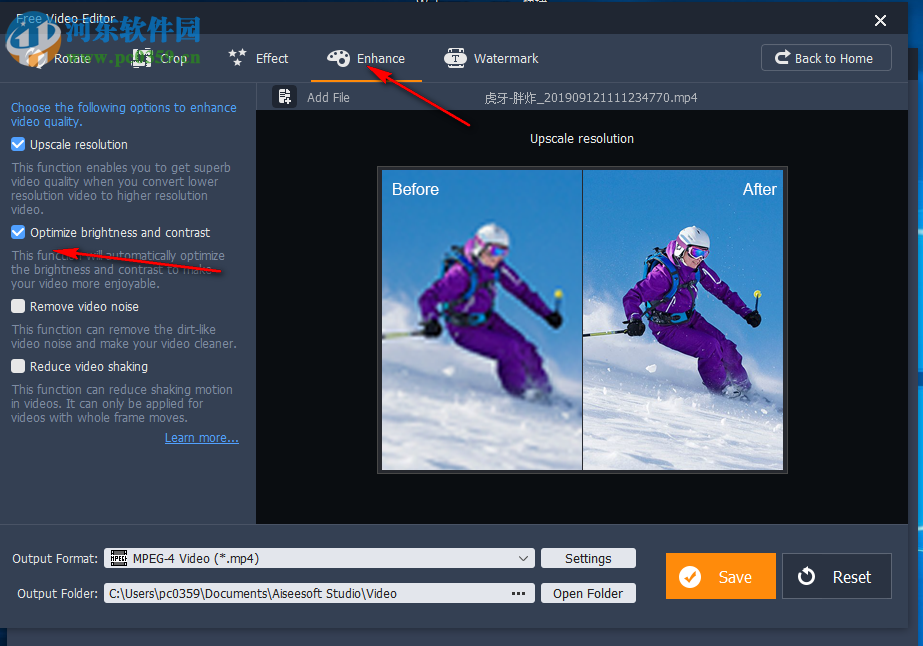Click the Settings button

point(588,558)
